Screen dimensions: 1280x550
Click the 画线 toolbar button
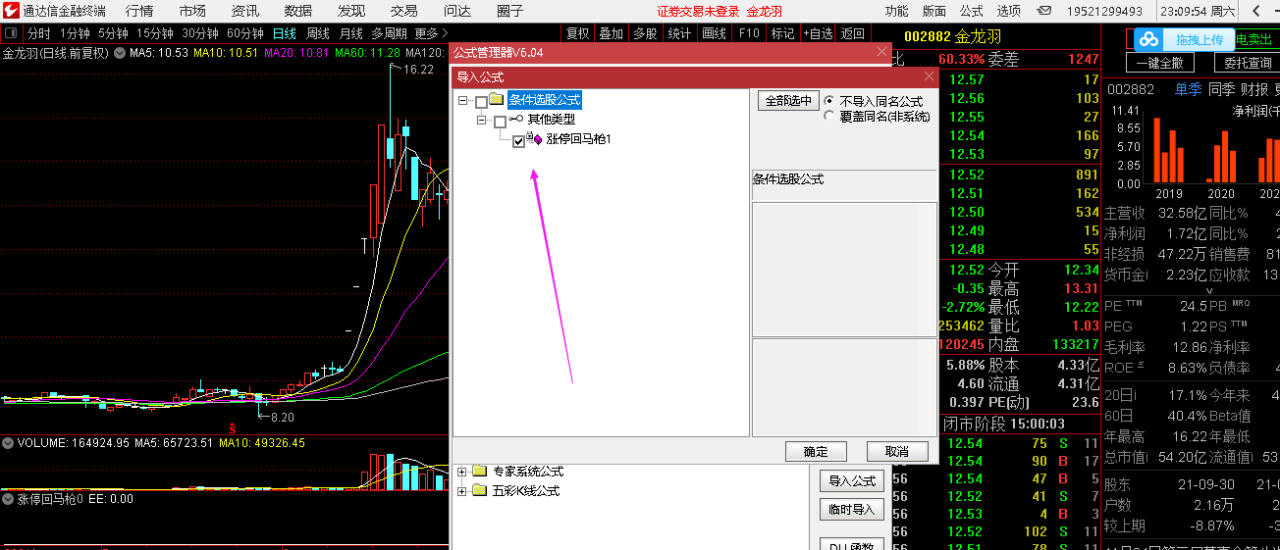click(713, 33)
